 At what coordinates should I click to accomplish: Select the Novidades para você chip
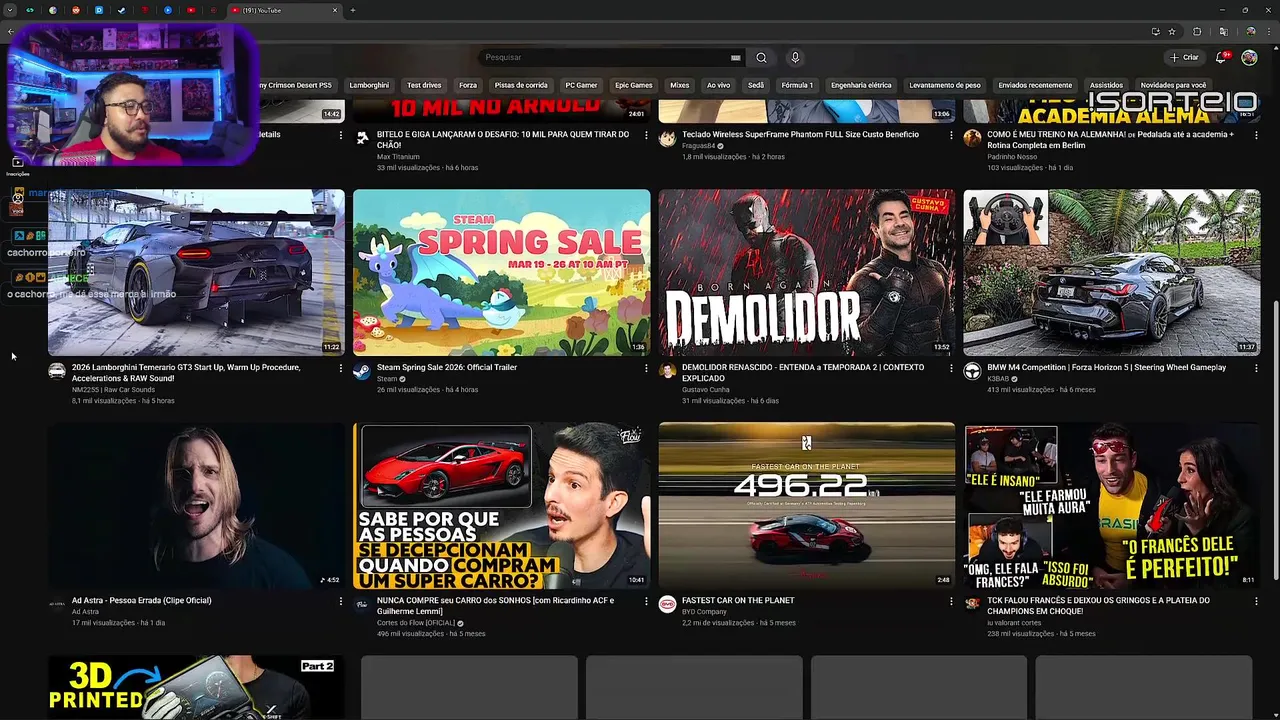1174,85
